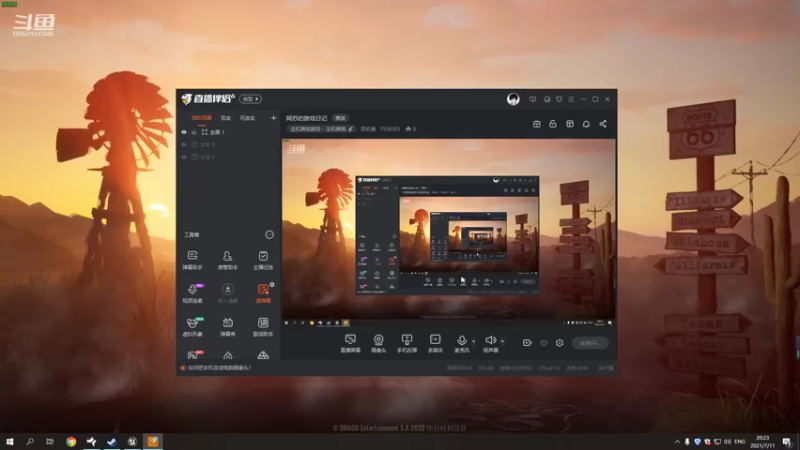The width and height of the screenshot is (800, 450).
Task: Open the hamburger menu in title bar
Action: tap(571, 99)
